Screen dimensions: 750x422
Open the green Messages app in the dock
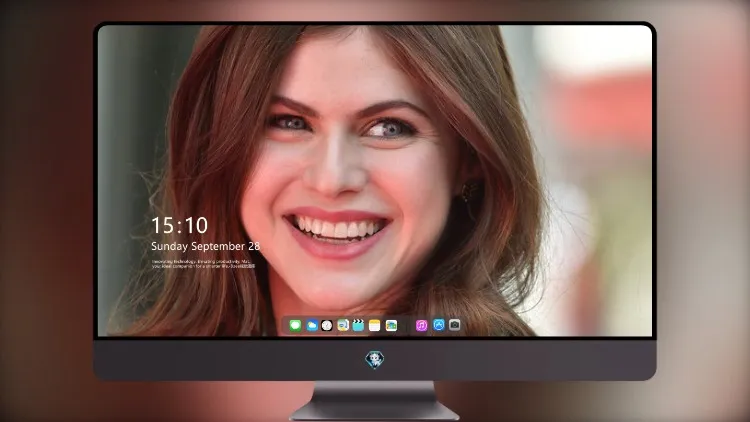[x=295, y=326]
